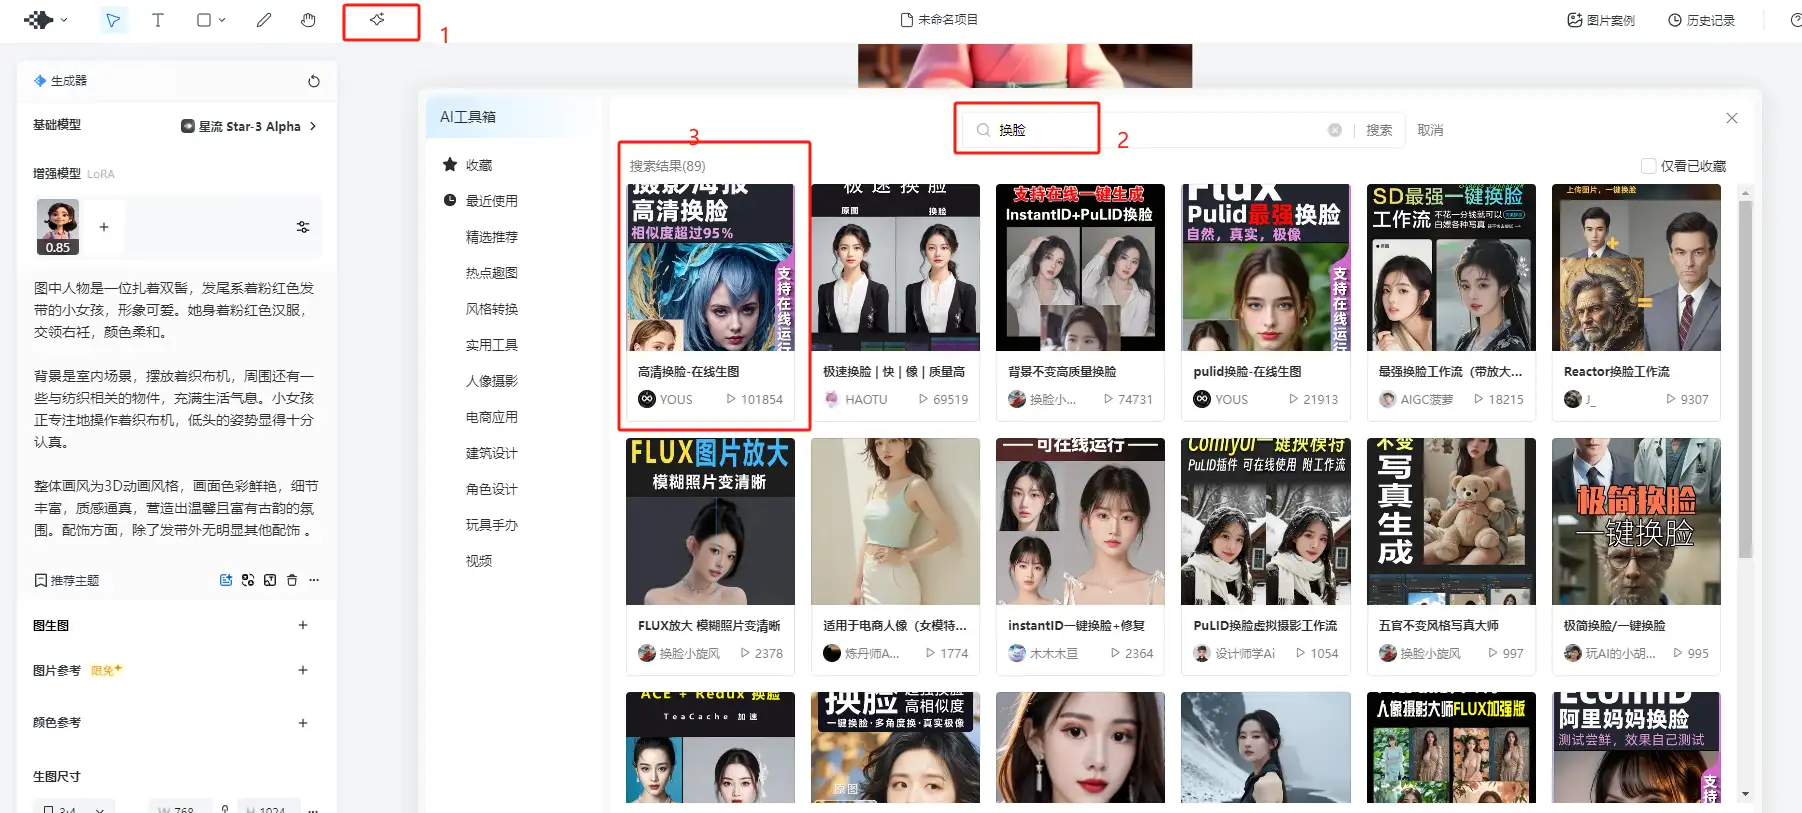Add another LoRA with plus button

pyautogui.click(x=104, y=227)
